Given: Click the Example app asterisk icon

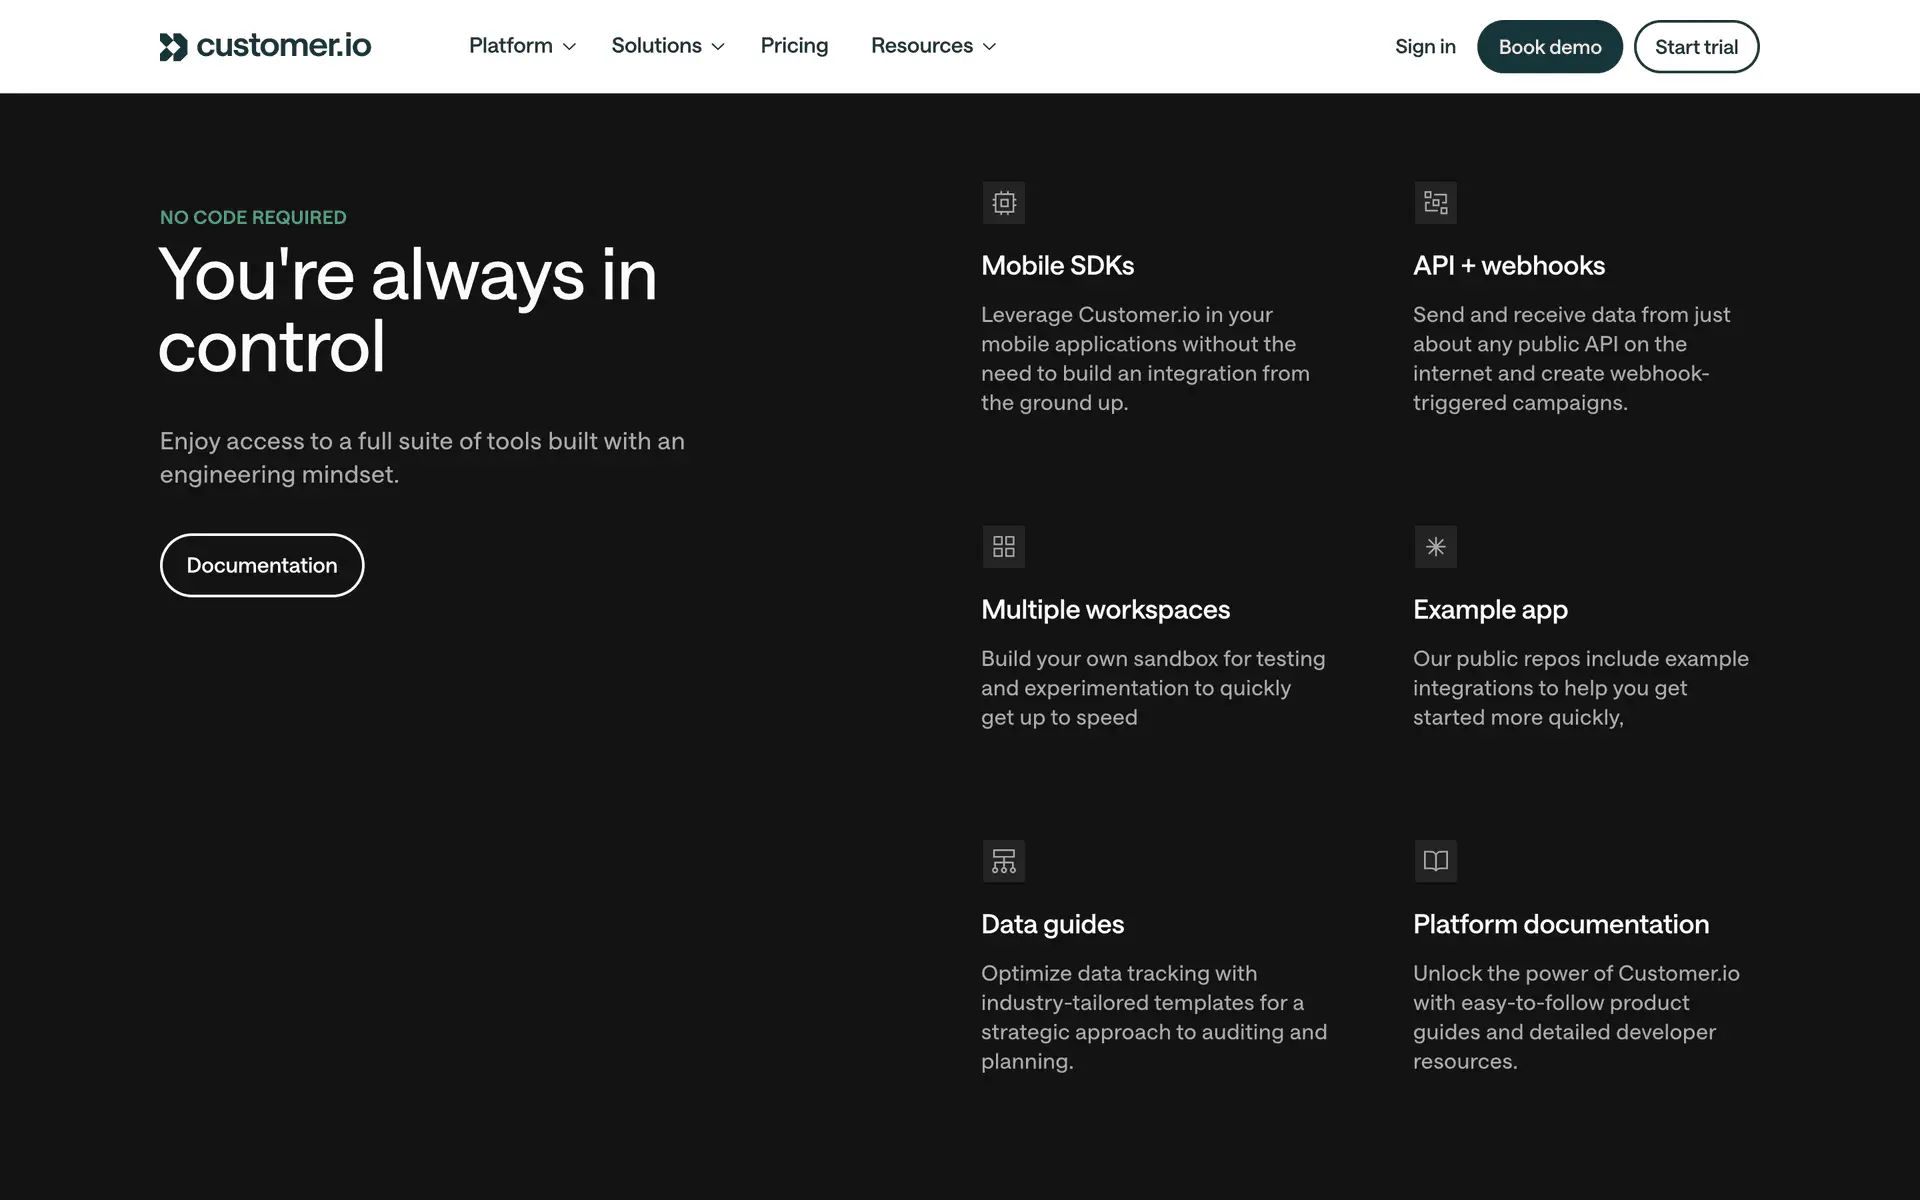Looking at the screenshot, I should tap(1435, 547).
